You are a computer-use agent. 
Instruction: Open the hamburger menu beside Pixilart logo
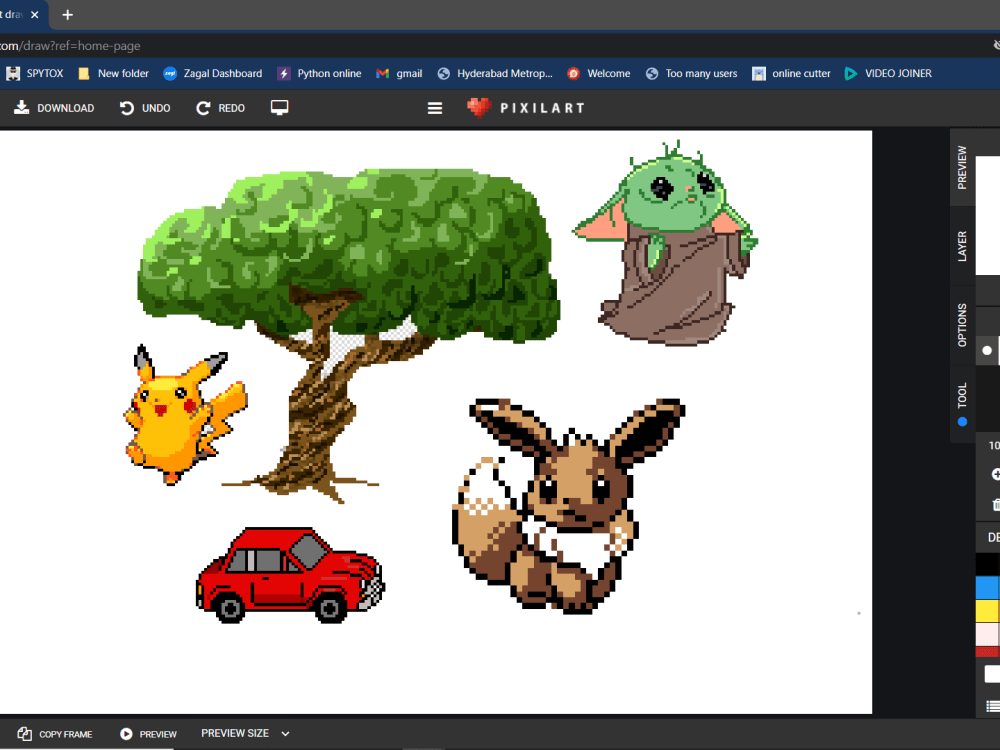point(435,108)
